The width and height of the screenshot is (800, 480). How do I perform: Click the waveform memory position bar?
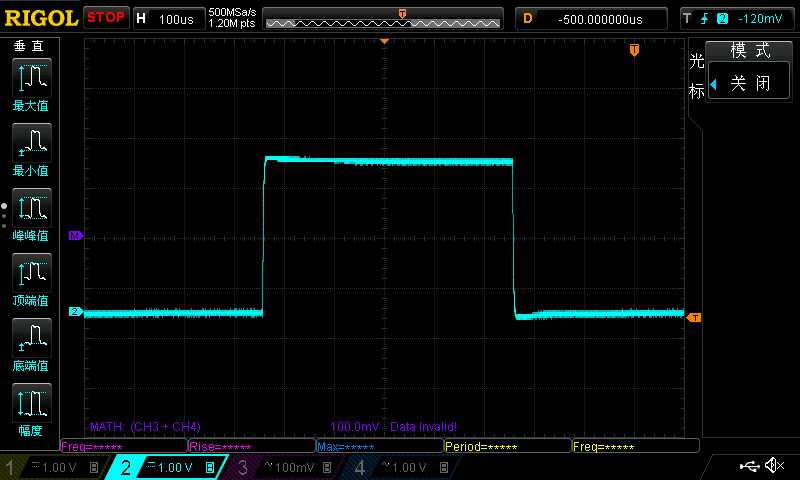click(383, 18)
